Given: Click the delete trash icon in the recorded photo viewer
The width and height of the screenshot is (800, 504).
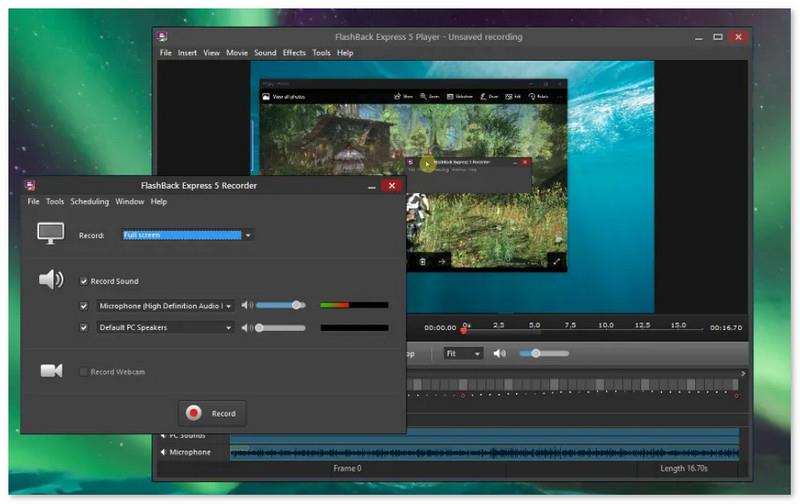Looking at the screenshot, I should [422, 262].
